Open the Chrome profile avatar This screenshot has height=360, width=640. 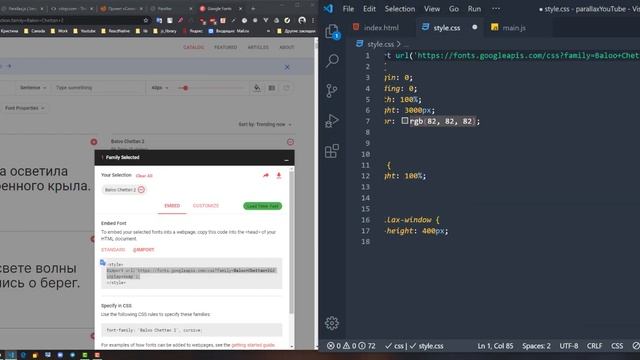pos(302,20)
